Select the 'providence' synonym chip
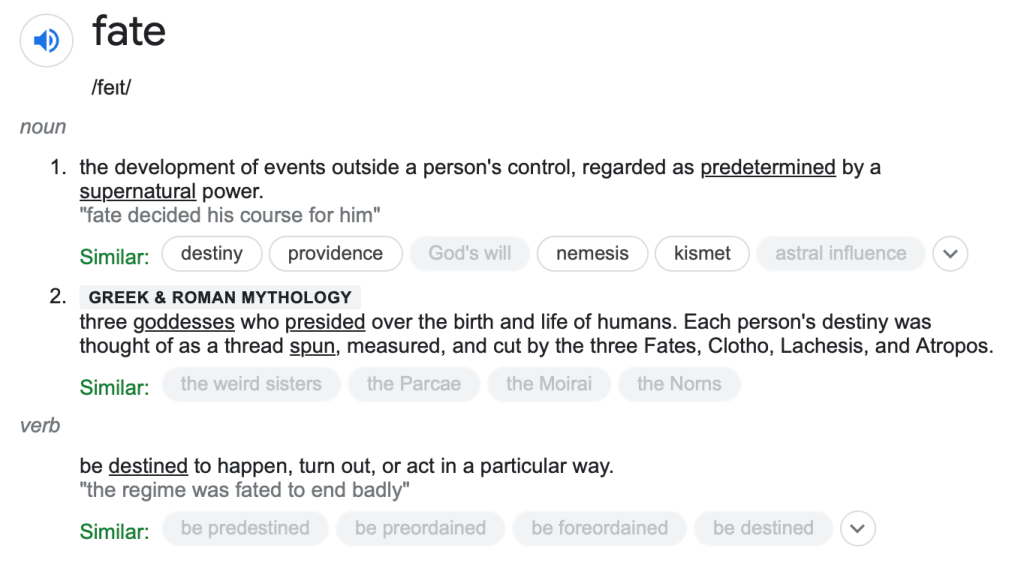The height and width of the screenshot is (569, 1024). click(335, 254)
